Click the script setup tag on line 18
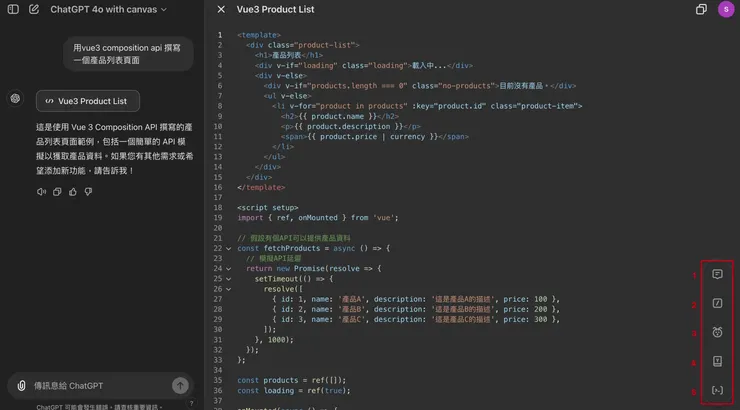 point(268,208)
